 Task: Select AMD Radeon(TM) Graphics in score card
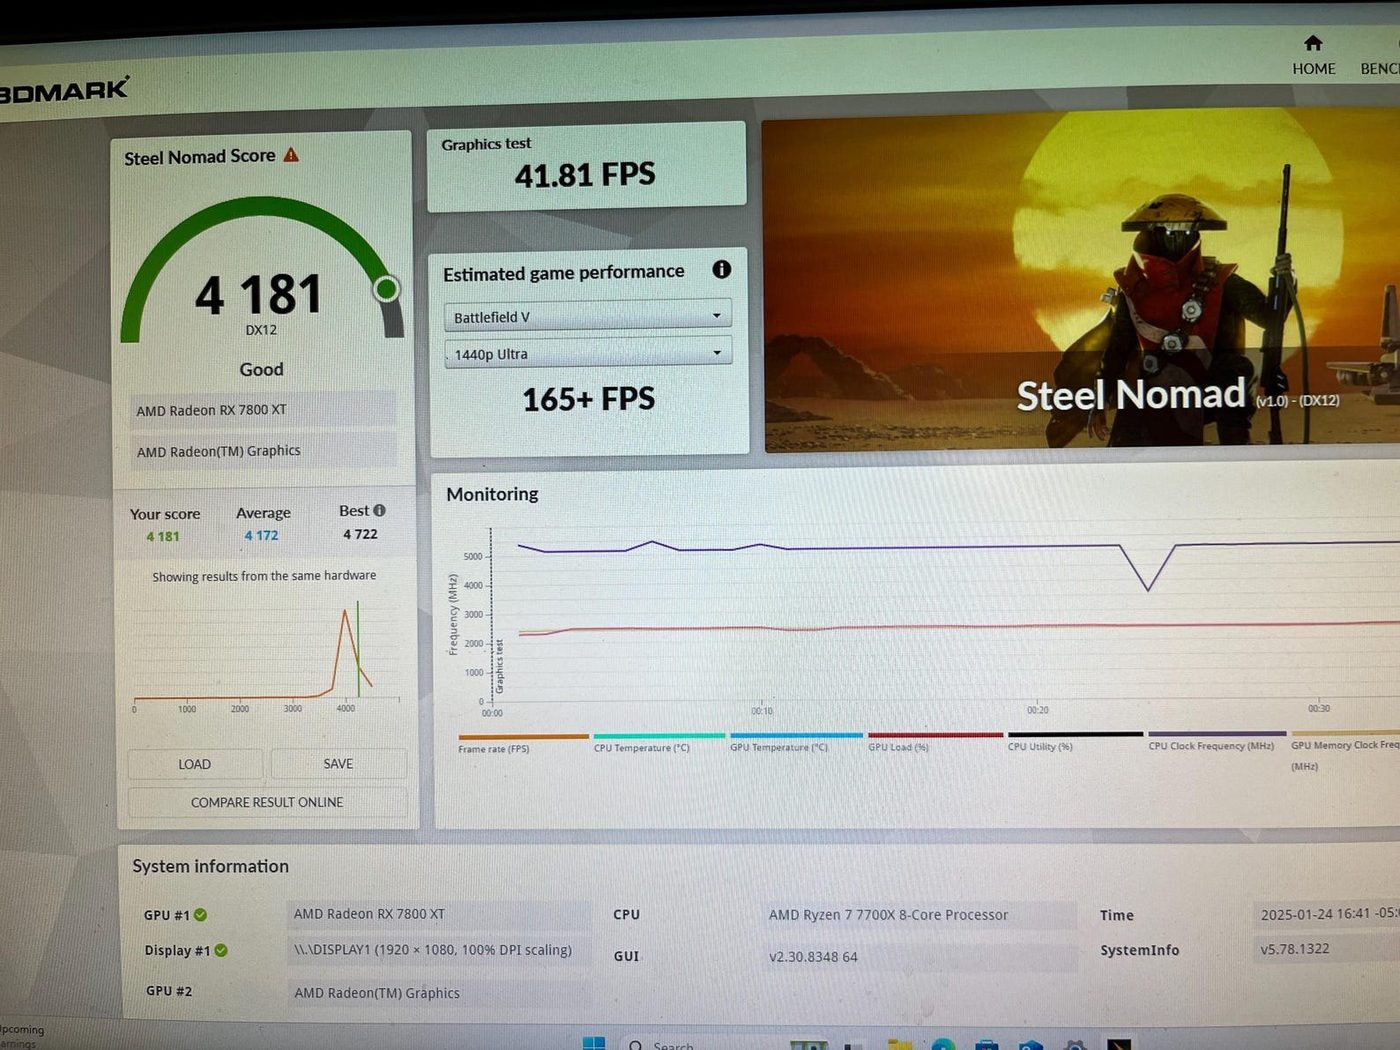click(263, 451)
